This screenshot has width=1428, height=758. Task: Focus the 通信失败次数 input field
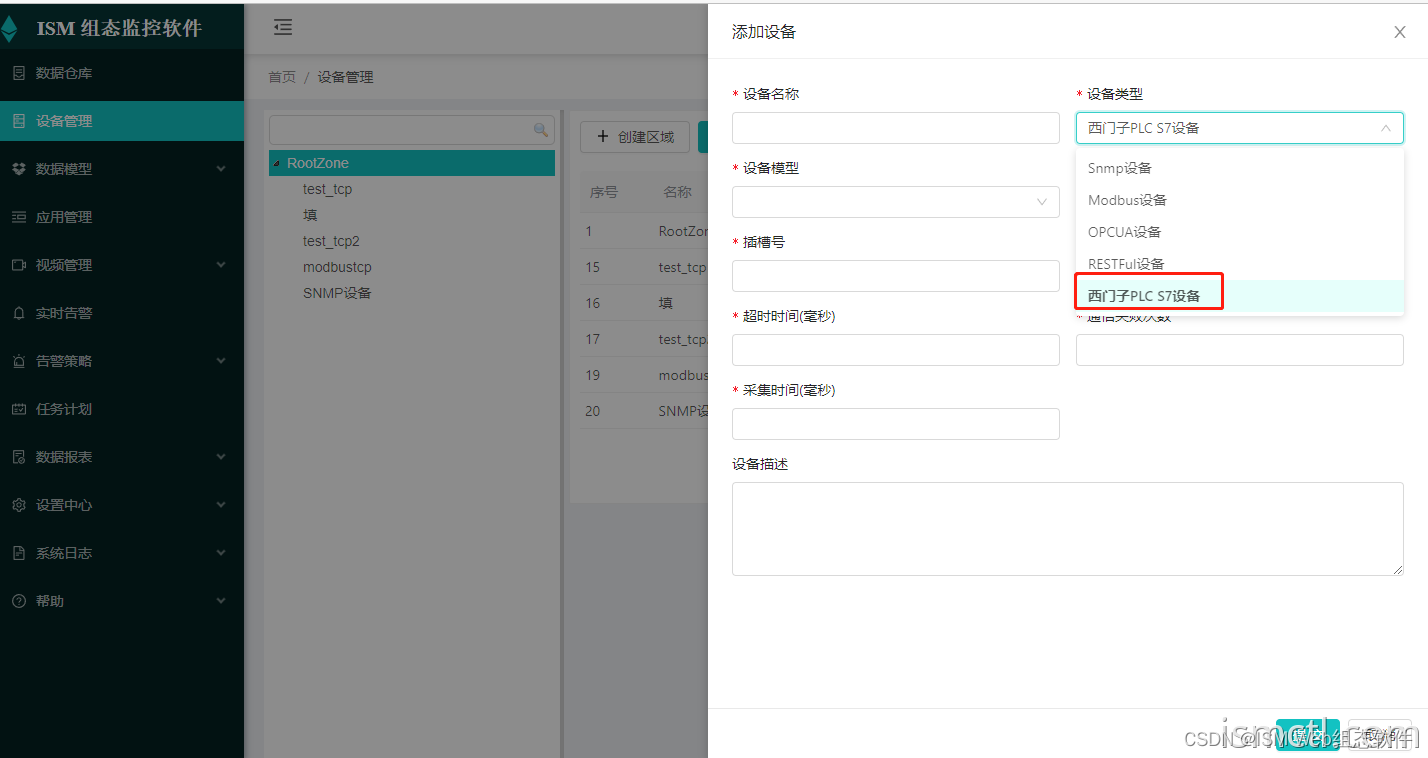(x=1240, y=350)
